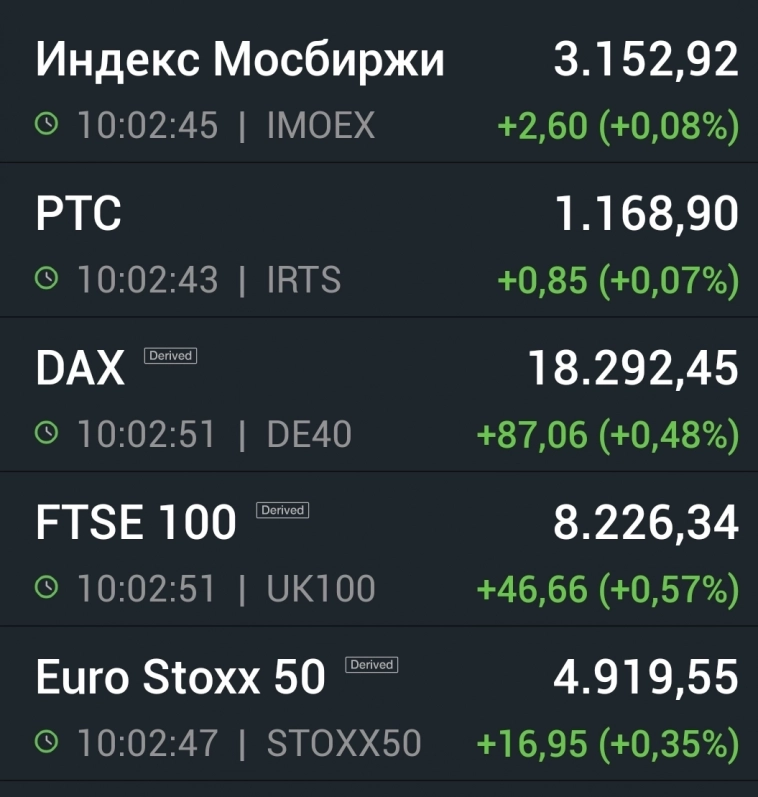
Task: Click the IRTS ticker symbol
Action: 304,280
